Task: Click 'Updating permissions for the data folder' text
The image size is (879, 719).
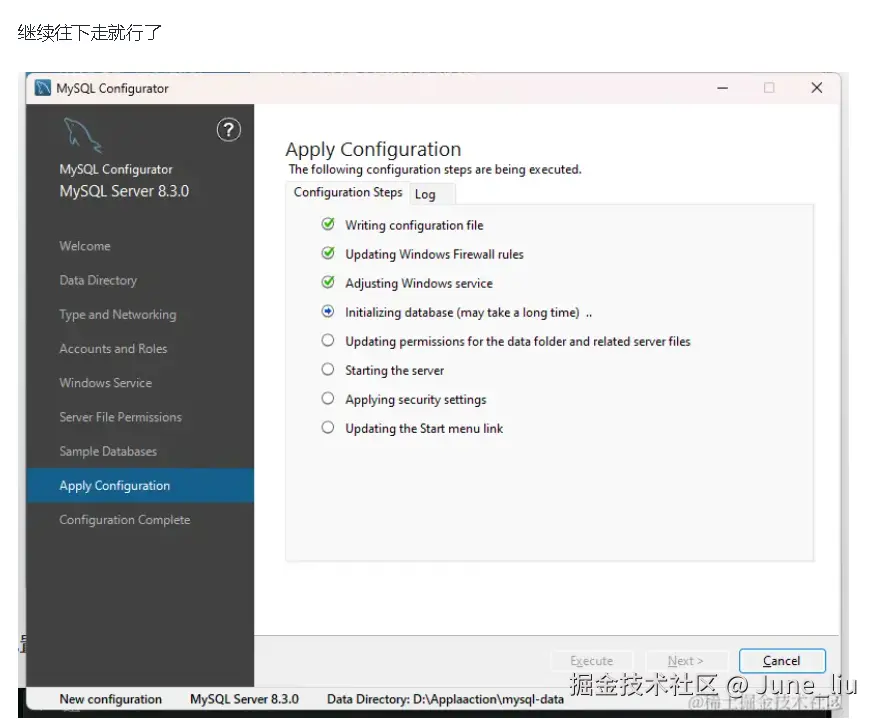Action: 517,341
